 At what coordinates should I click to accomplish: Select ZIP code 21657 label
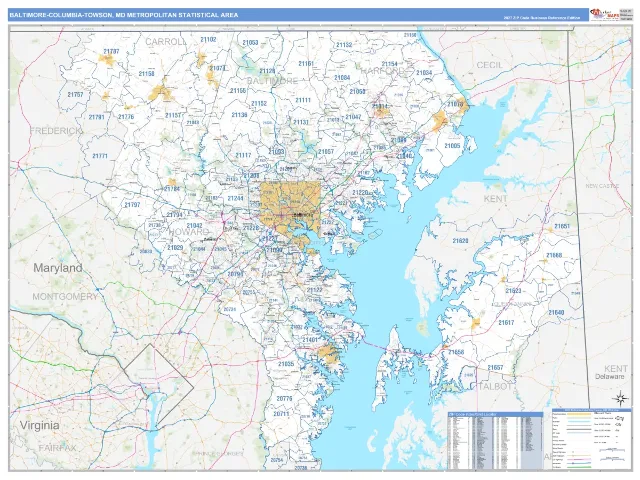(495, 368)
